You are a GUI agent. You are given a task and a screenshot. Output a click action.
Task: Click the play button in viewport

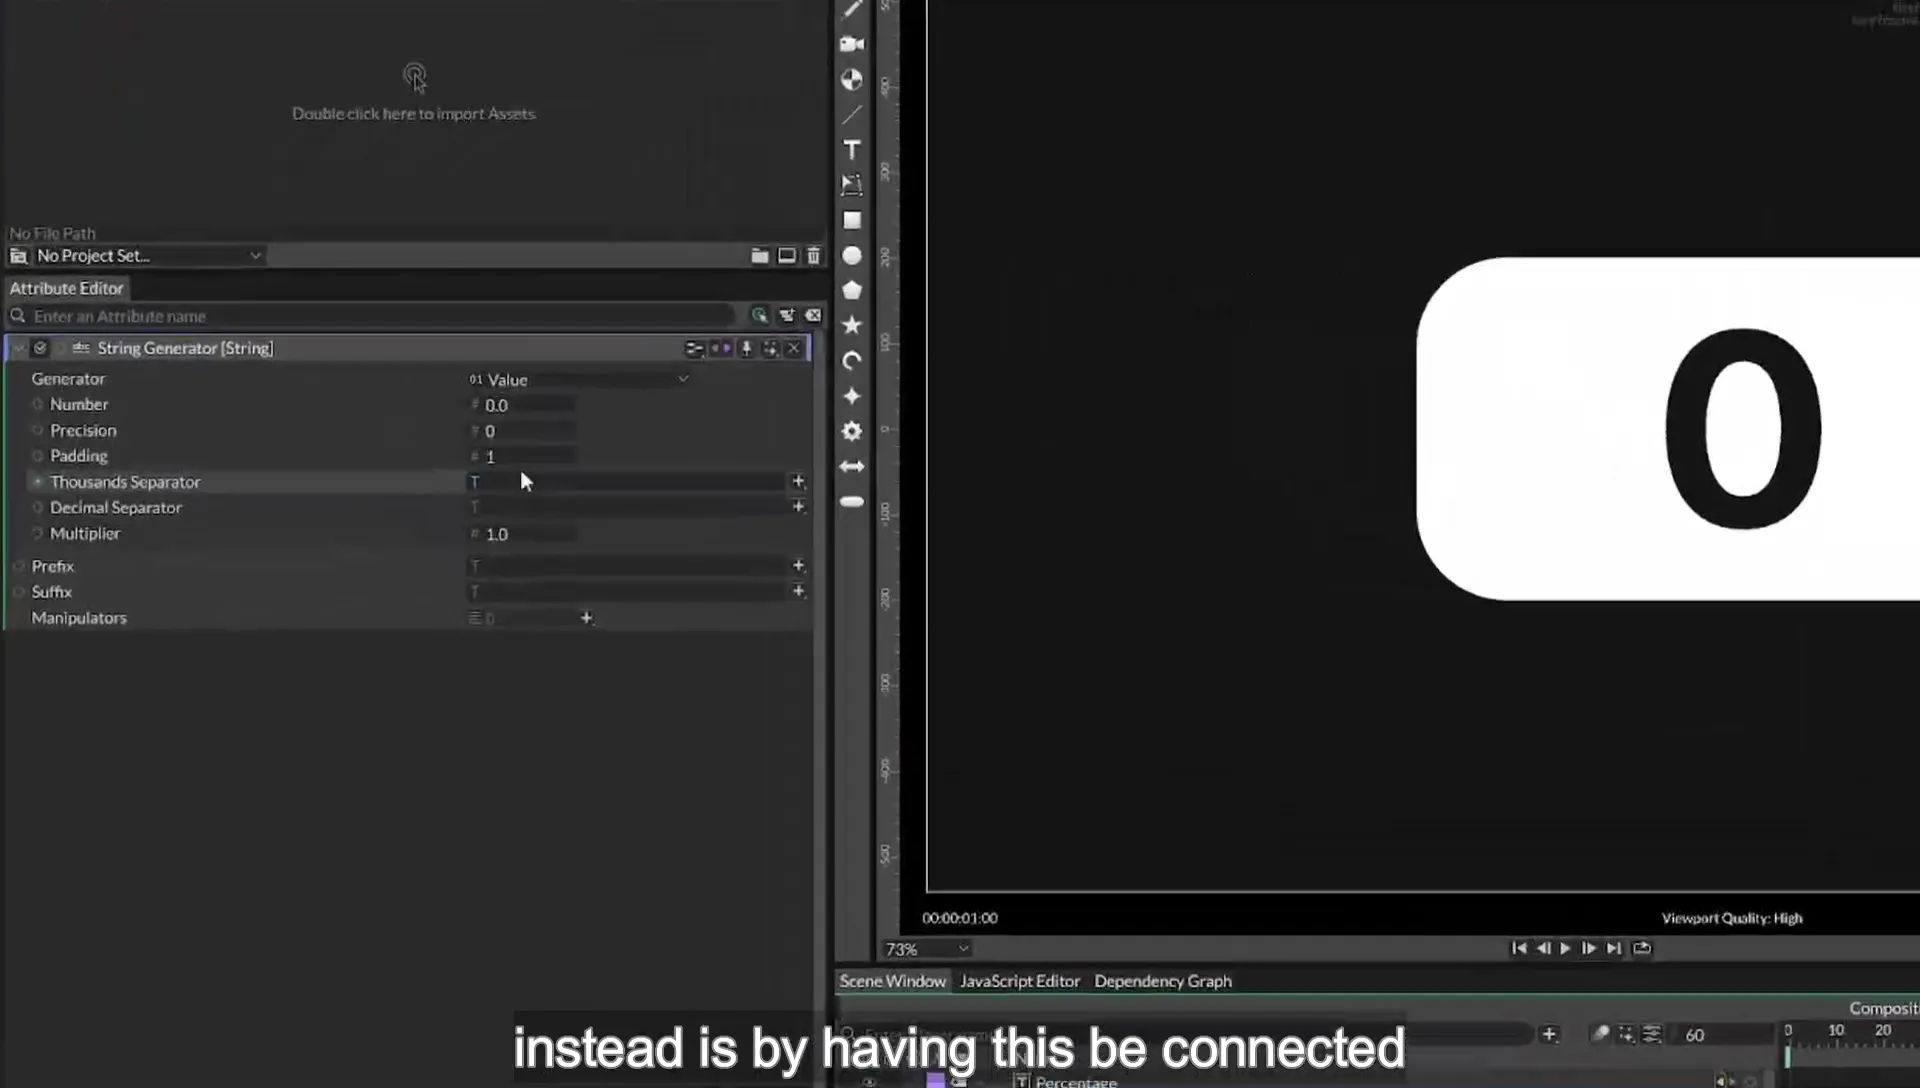click(1566, 948)
